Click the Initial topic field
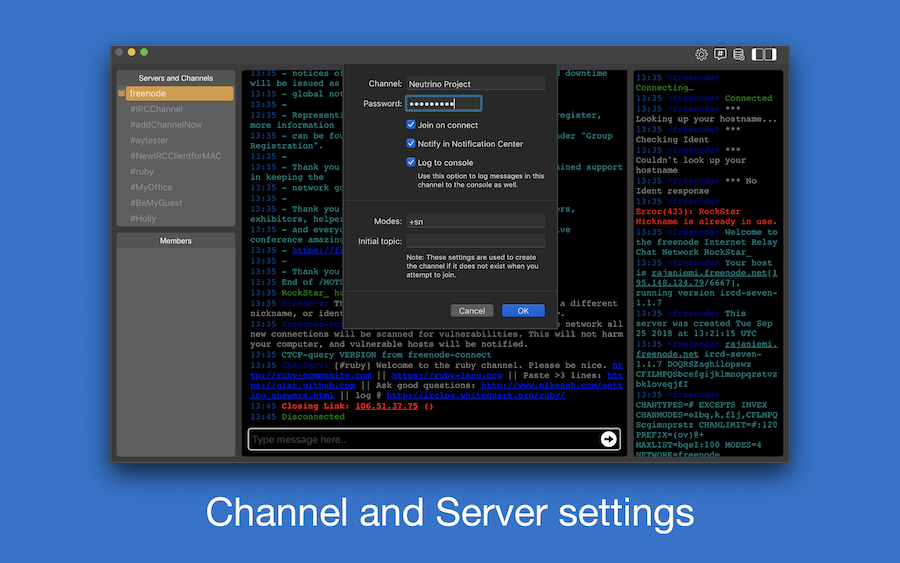This screenshot has height=563, width=900. click(475, 241)
